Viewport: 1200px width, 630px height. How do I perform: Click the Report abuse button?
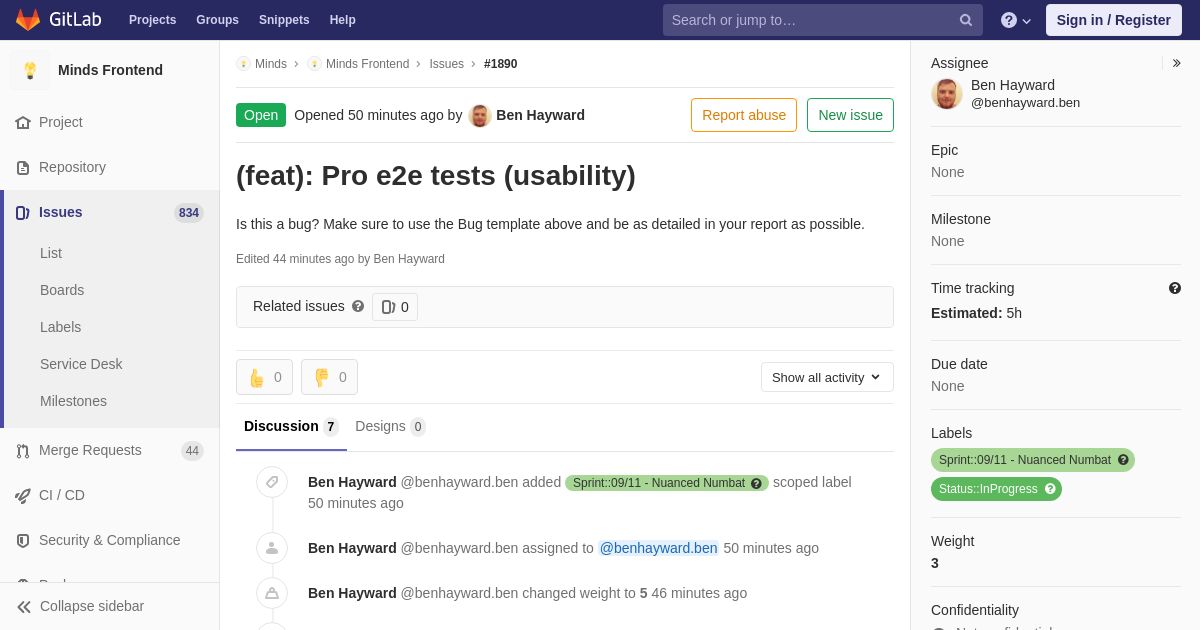(744, 115)
